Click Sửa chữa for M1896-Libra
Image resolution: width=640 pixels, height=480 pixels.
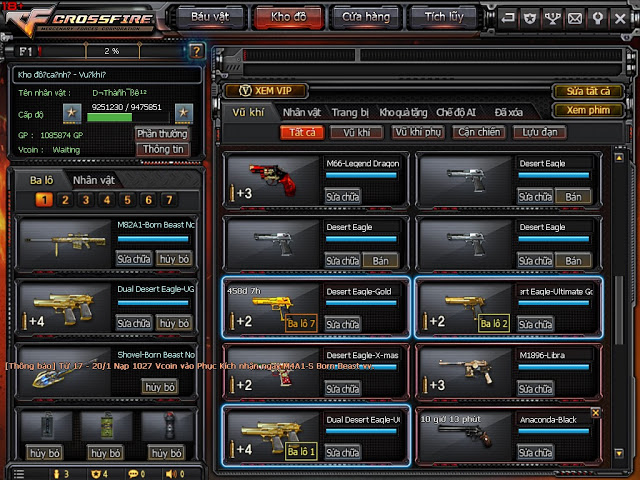(x=535, y=389)
